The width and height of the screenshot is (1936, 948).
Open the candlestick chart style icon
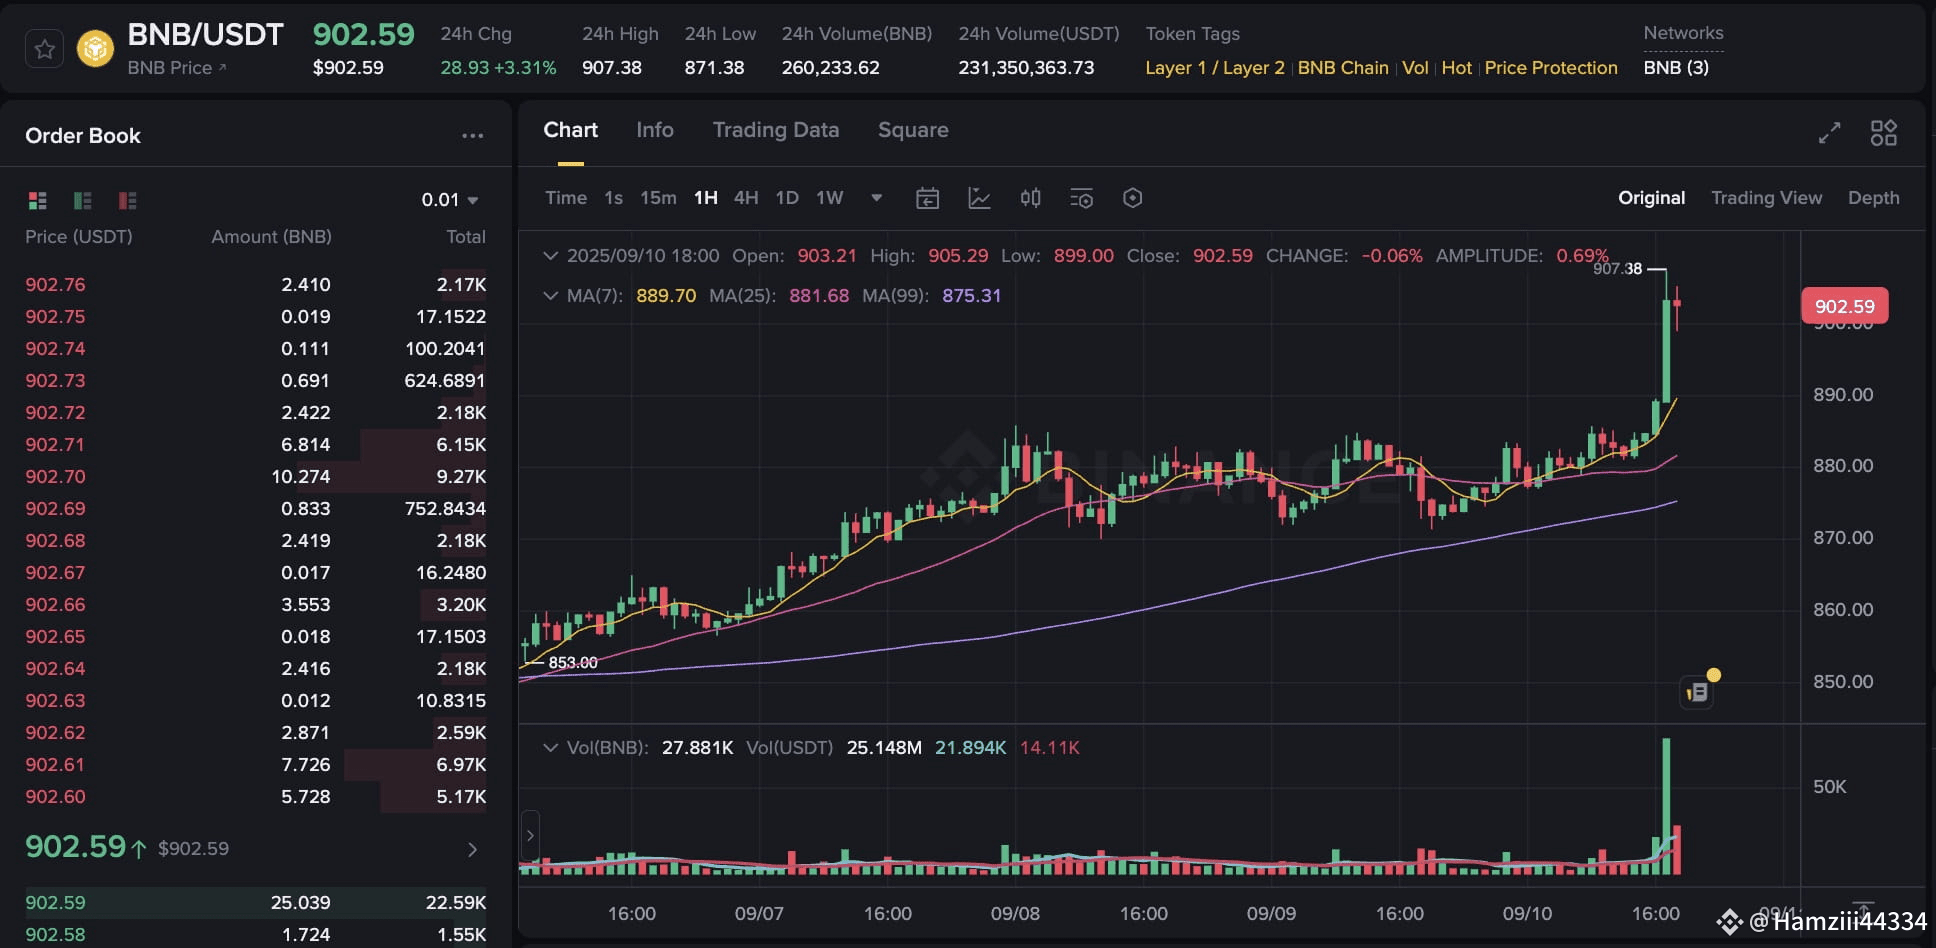pos(1030,198)
